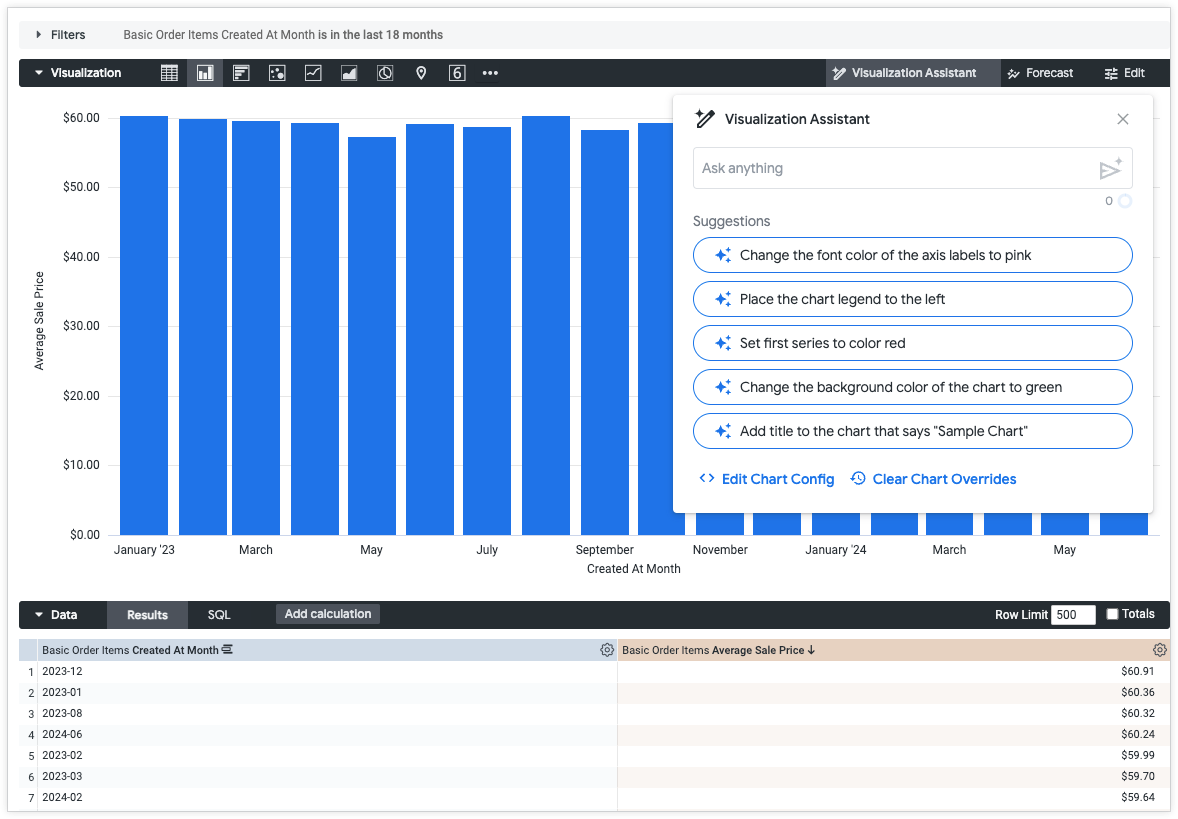This screenshot has width=1178, height=819.
Task: Click the Add calculation button
Action: [x=327, y=614]
